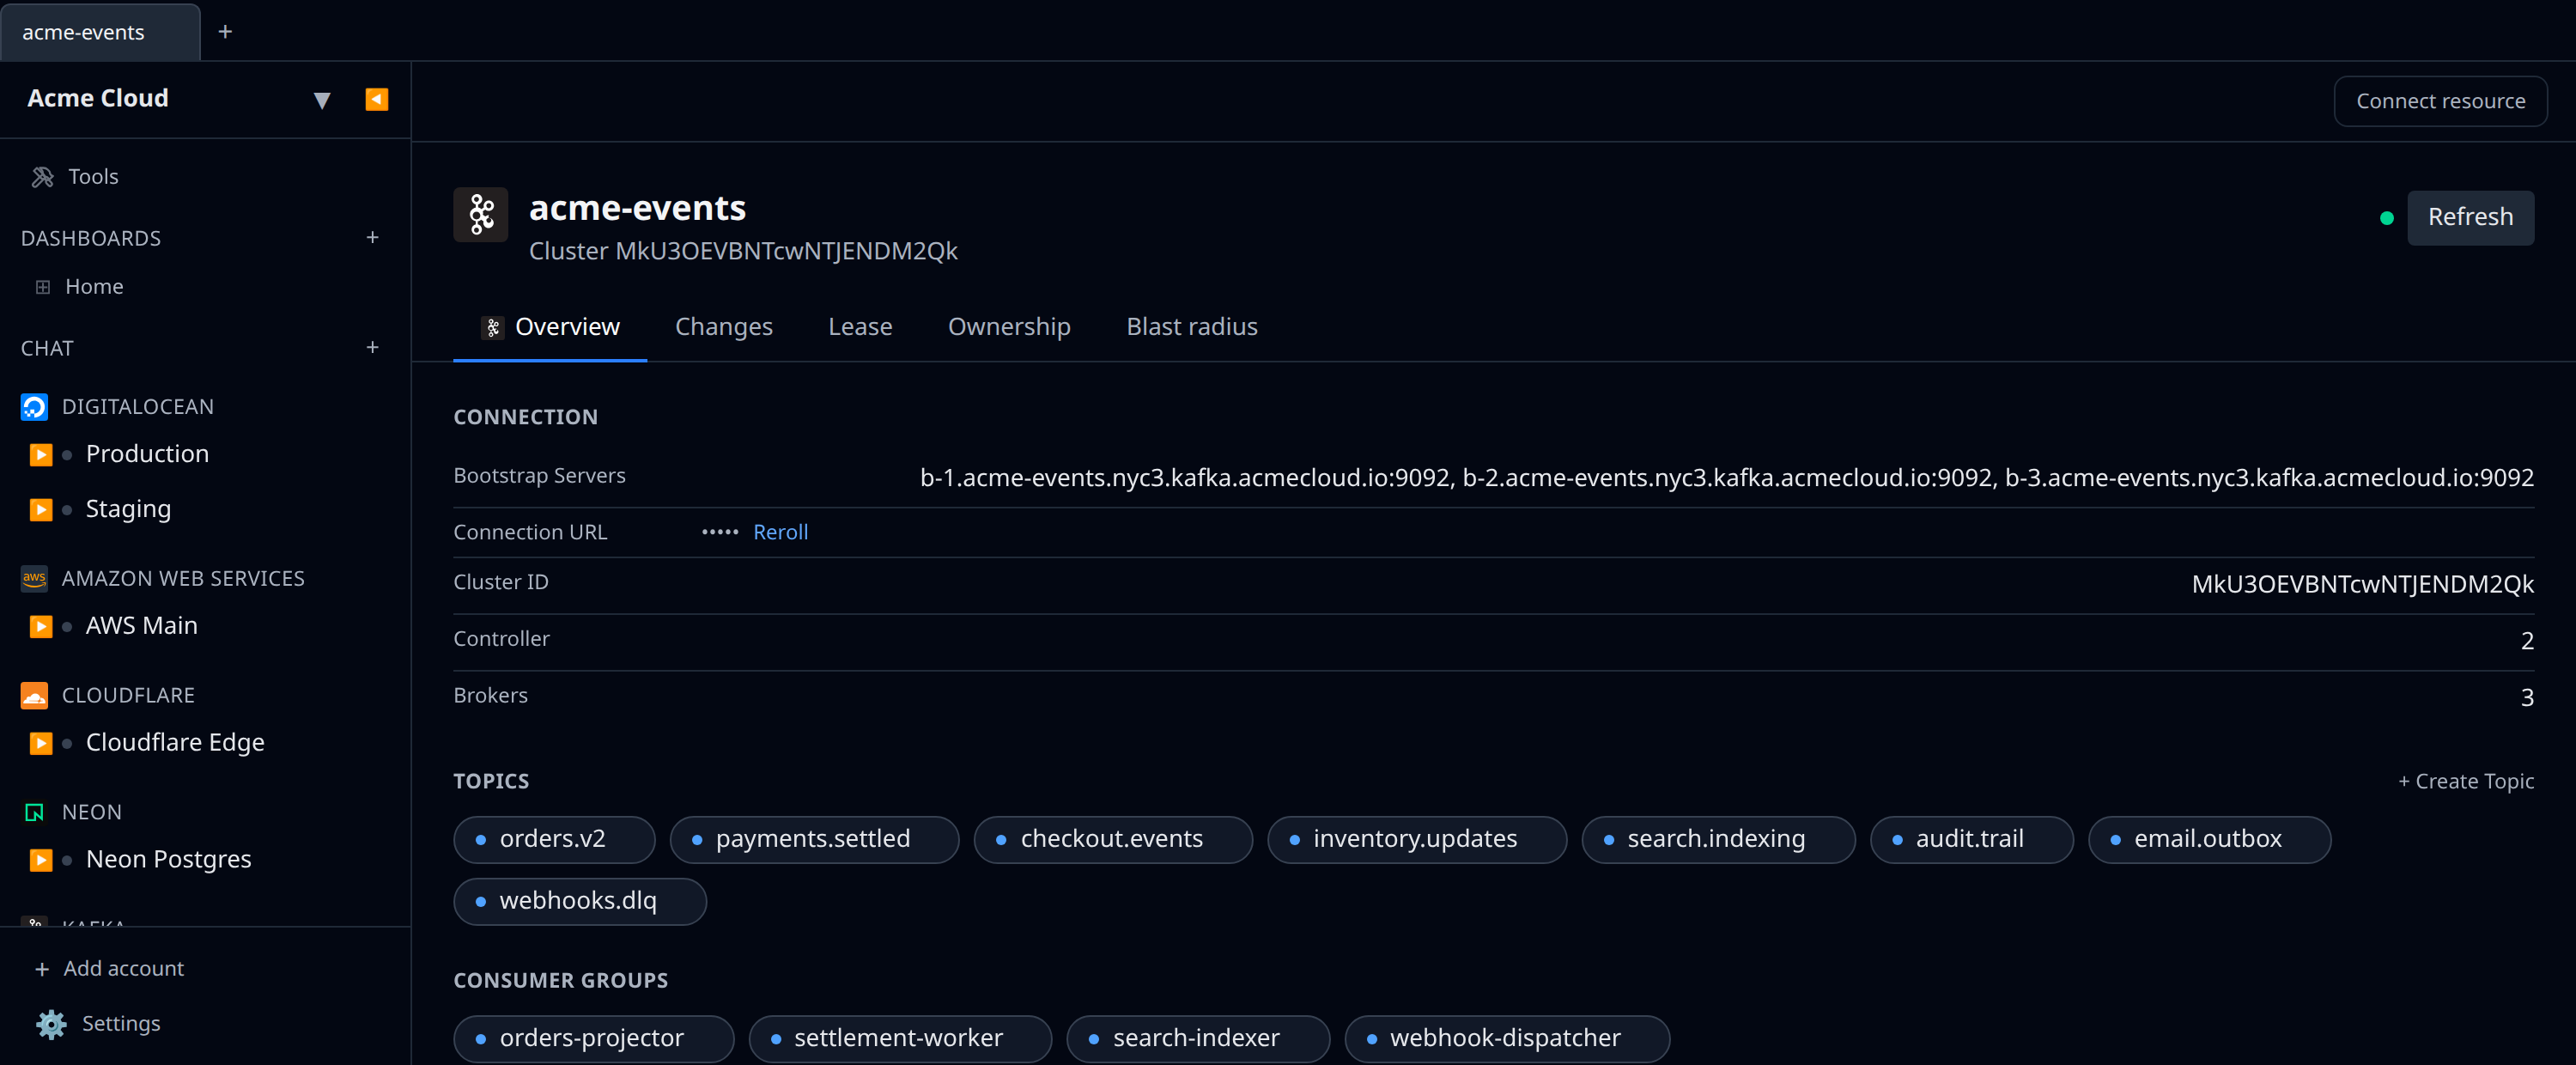Open the payments.settled topic
Image resolution: width=2576 pixels, height=1065 pixels.
814,840
